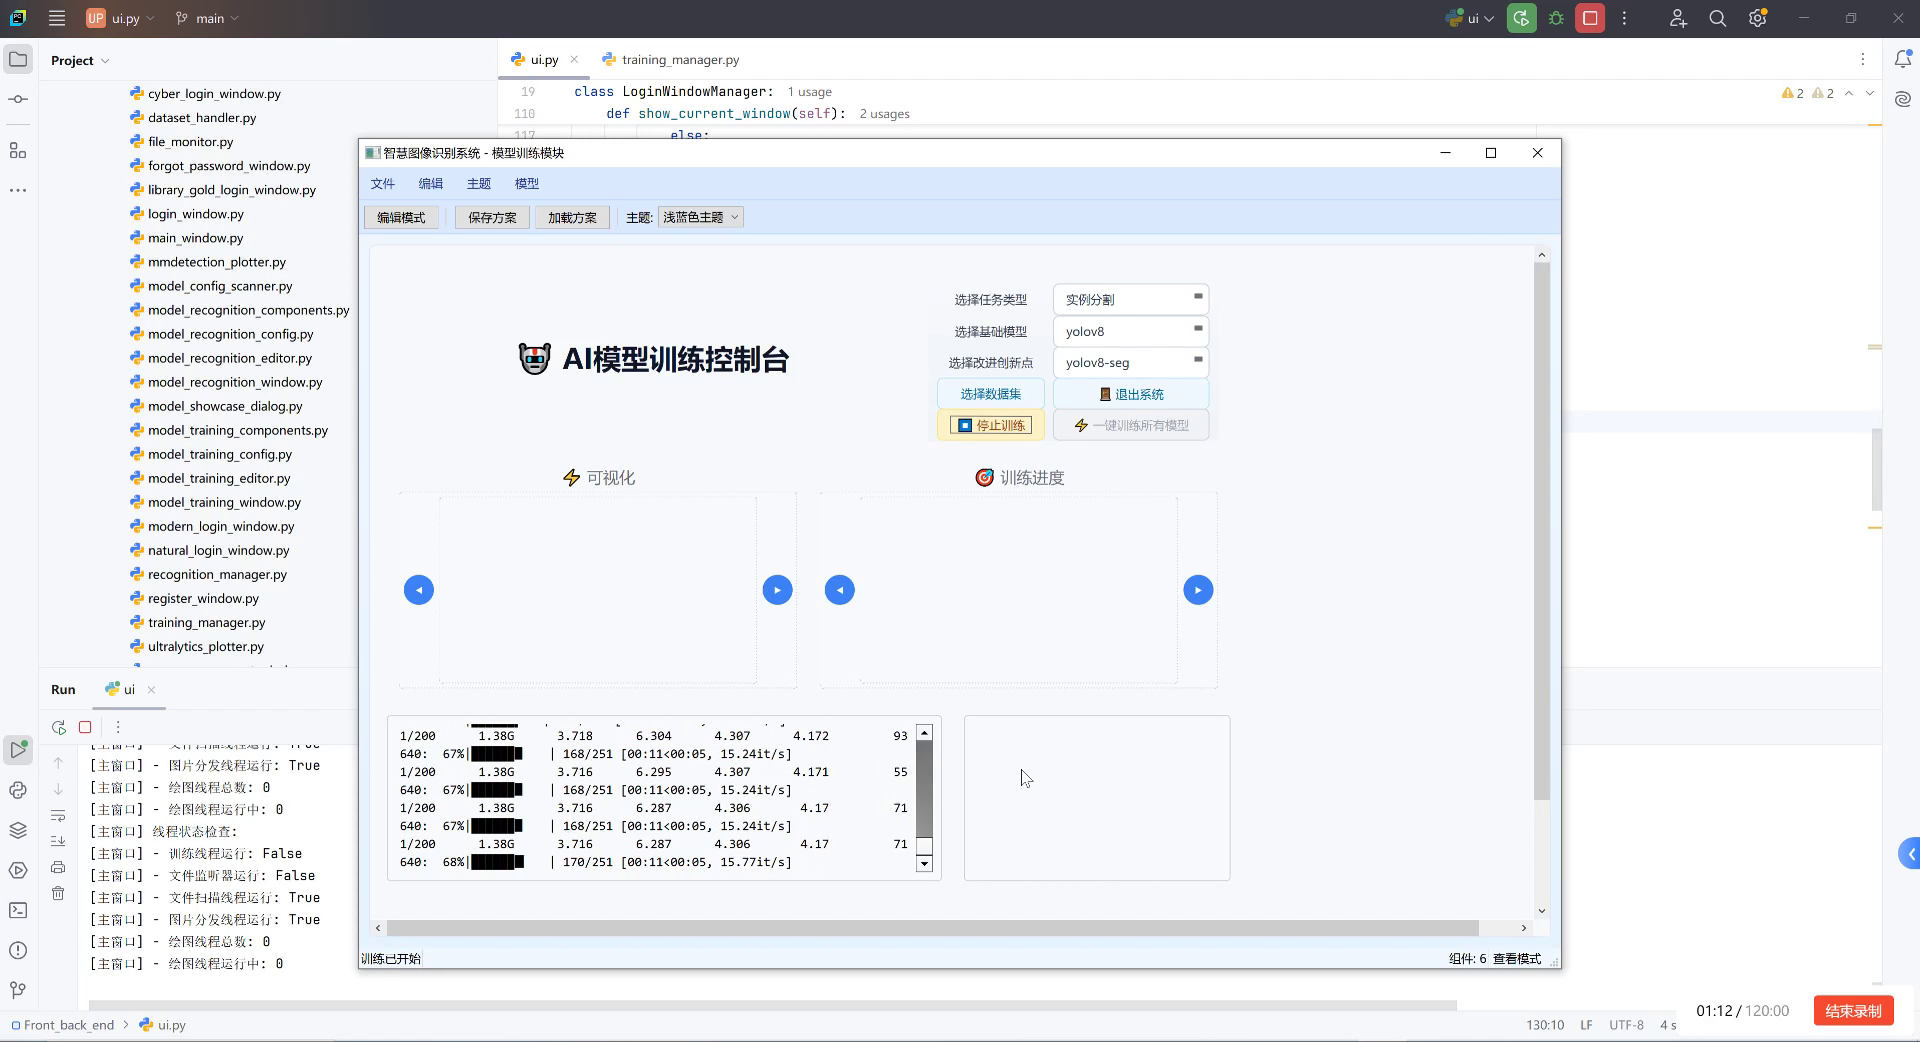The width and height of the screenshot is (1920, 1042).
Task: Click the 停止训练 button
Action: click(991, 425)
